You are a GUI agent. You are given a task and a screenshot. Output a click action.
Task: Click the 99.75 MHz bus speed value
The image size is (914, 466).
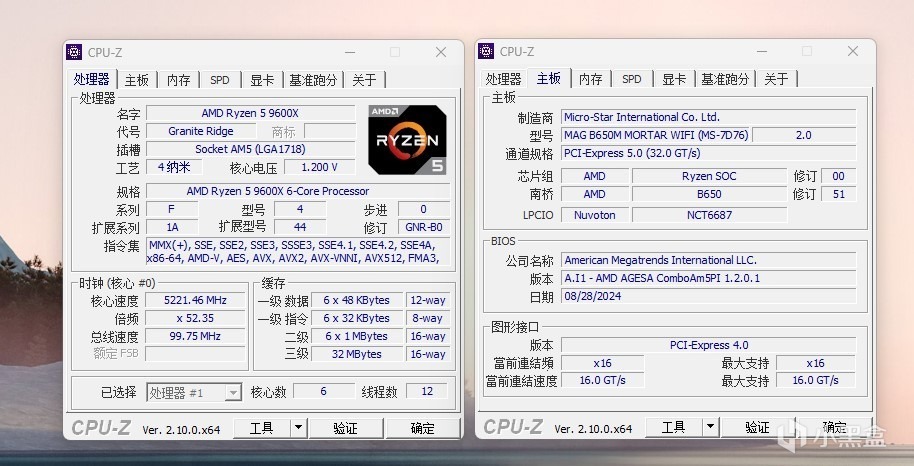[x=195, y=337]
